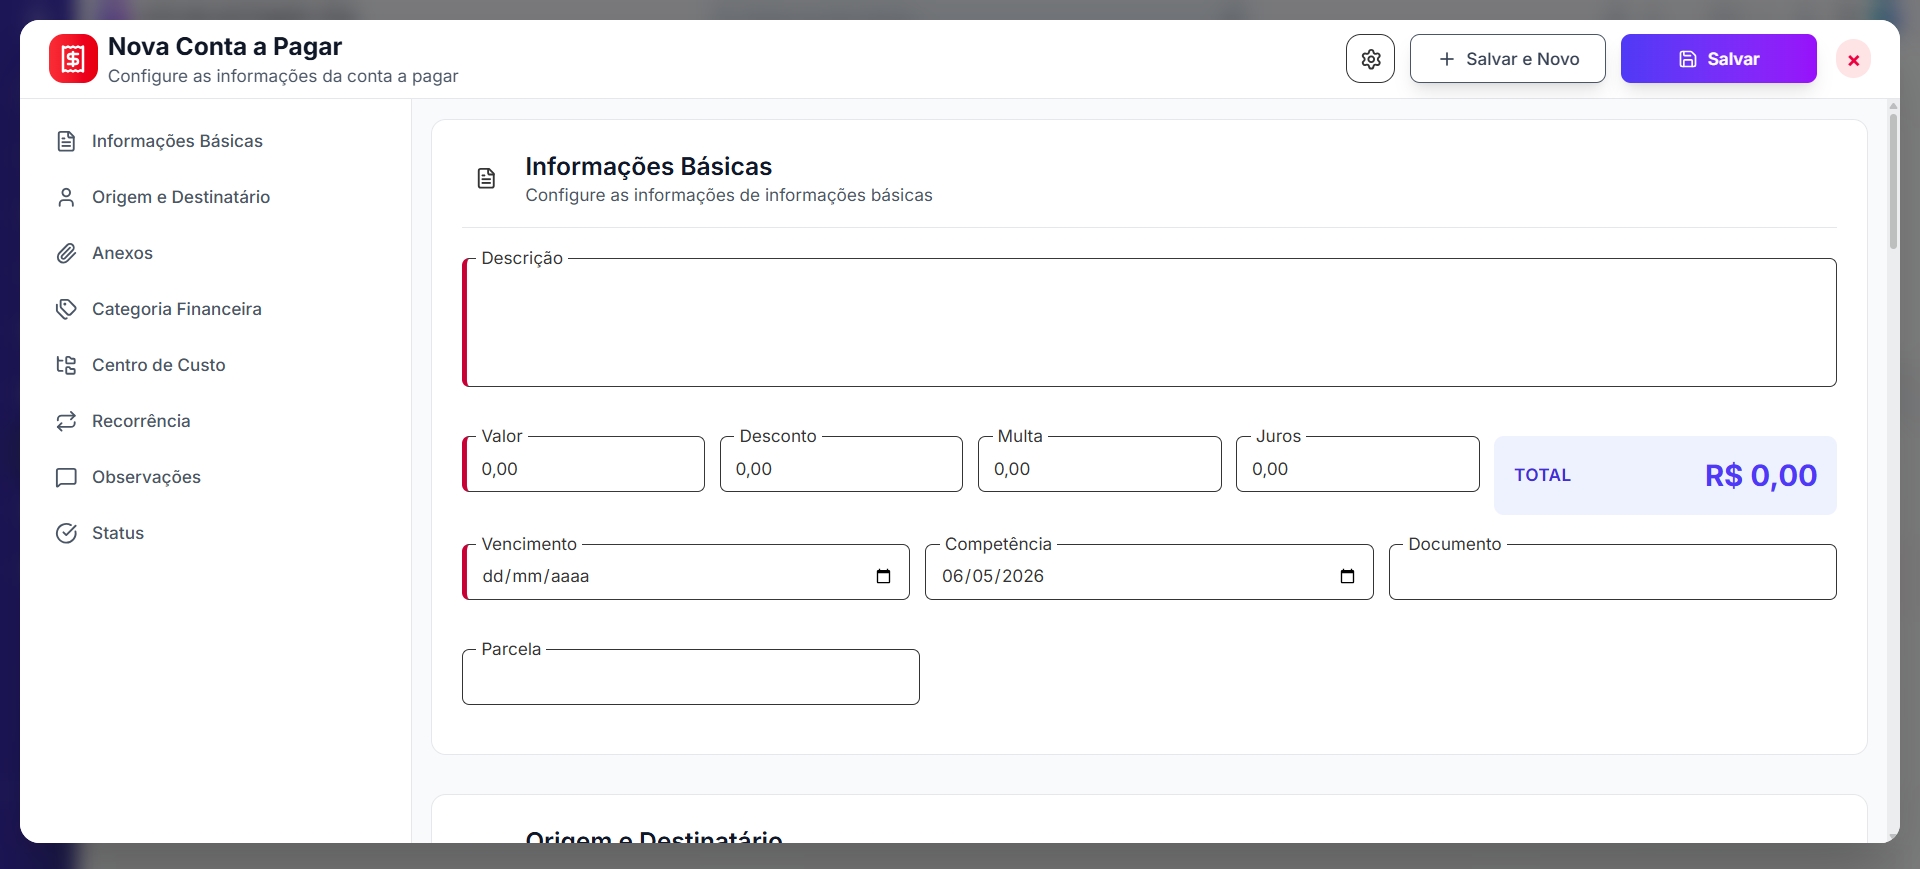This screenshot has width=1920, height=869.
Task: Go to Origem e Destinatário section
Action: 181,197
